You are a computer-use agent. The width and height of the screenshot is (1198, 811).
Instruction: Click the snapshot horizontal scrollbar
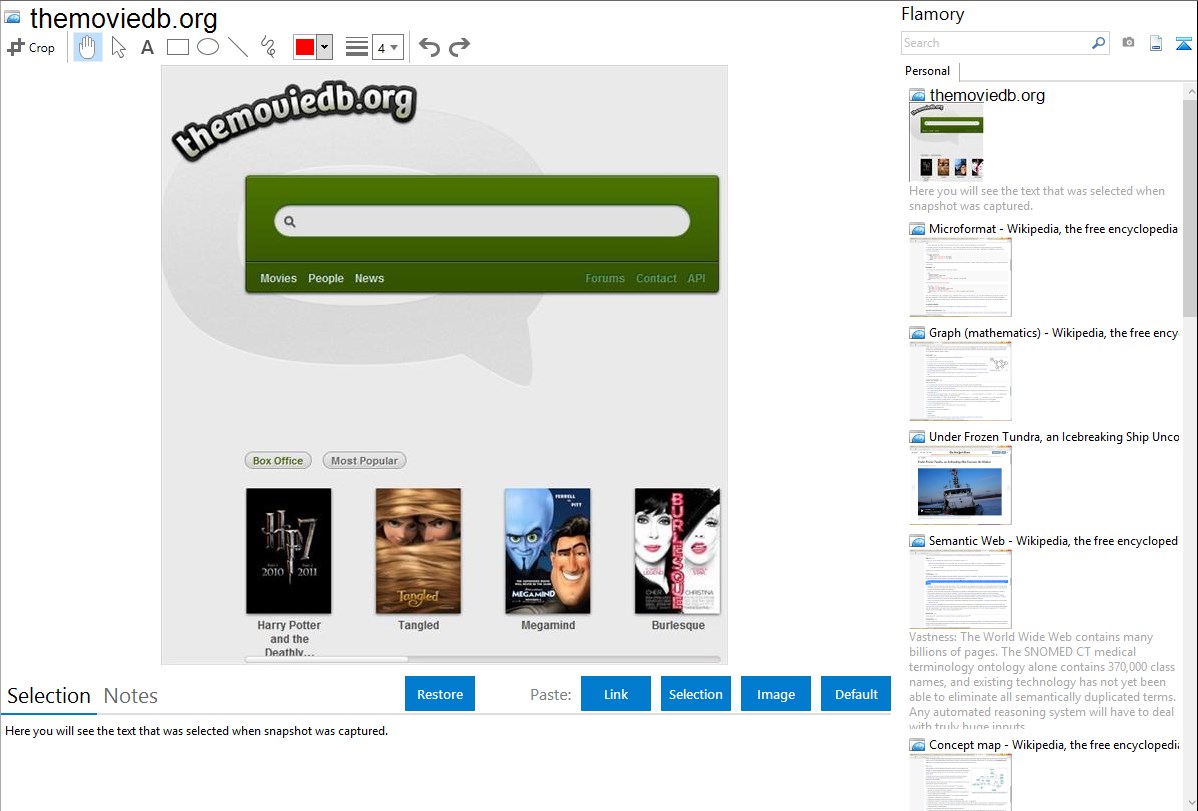point(482,659)
